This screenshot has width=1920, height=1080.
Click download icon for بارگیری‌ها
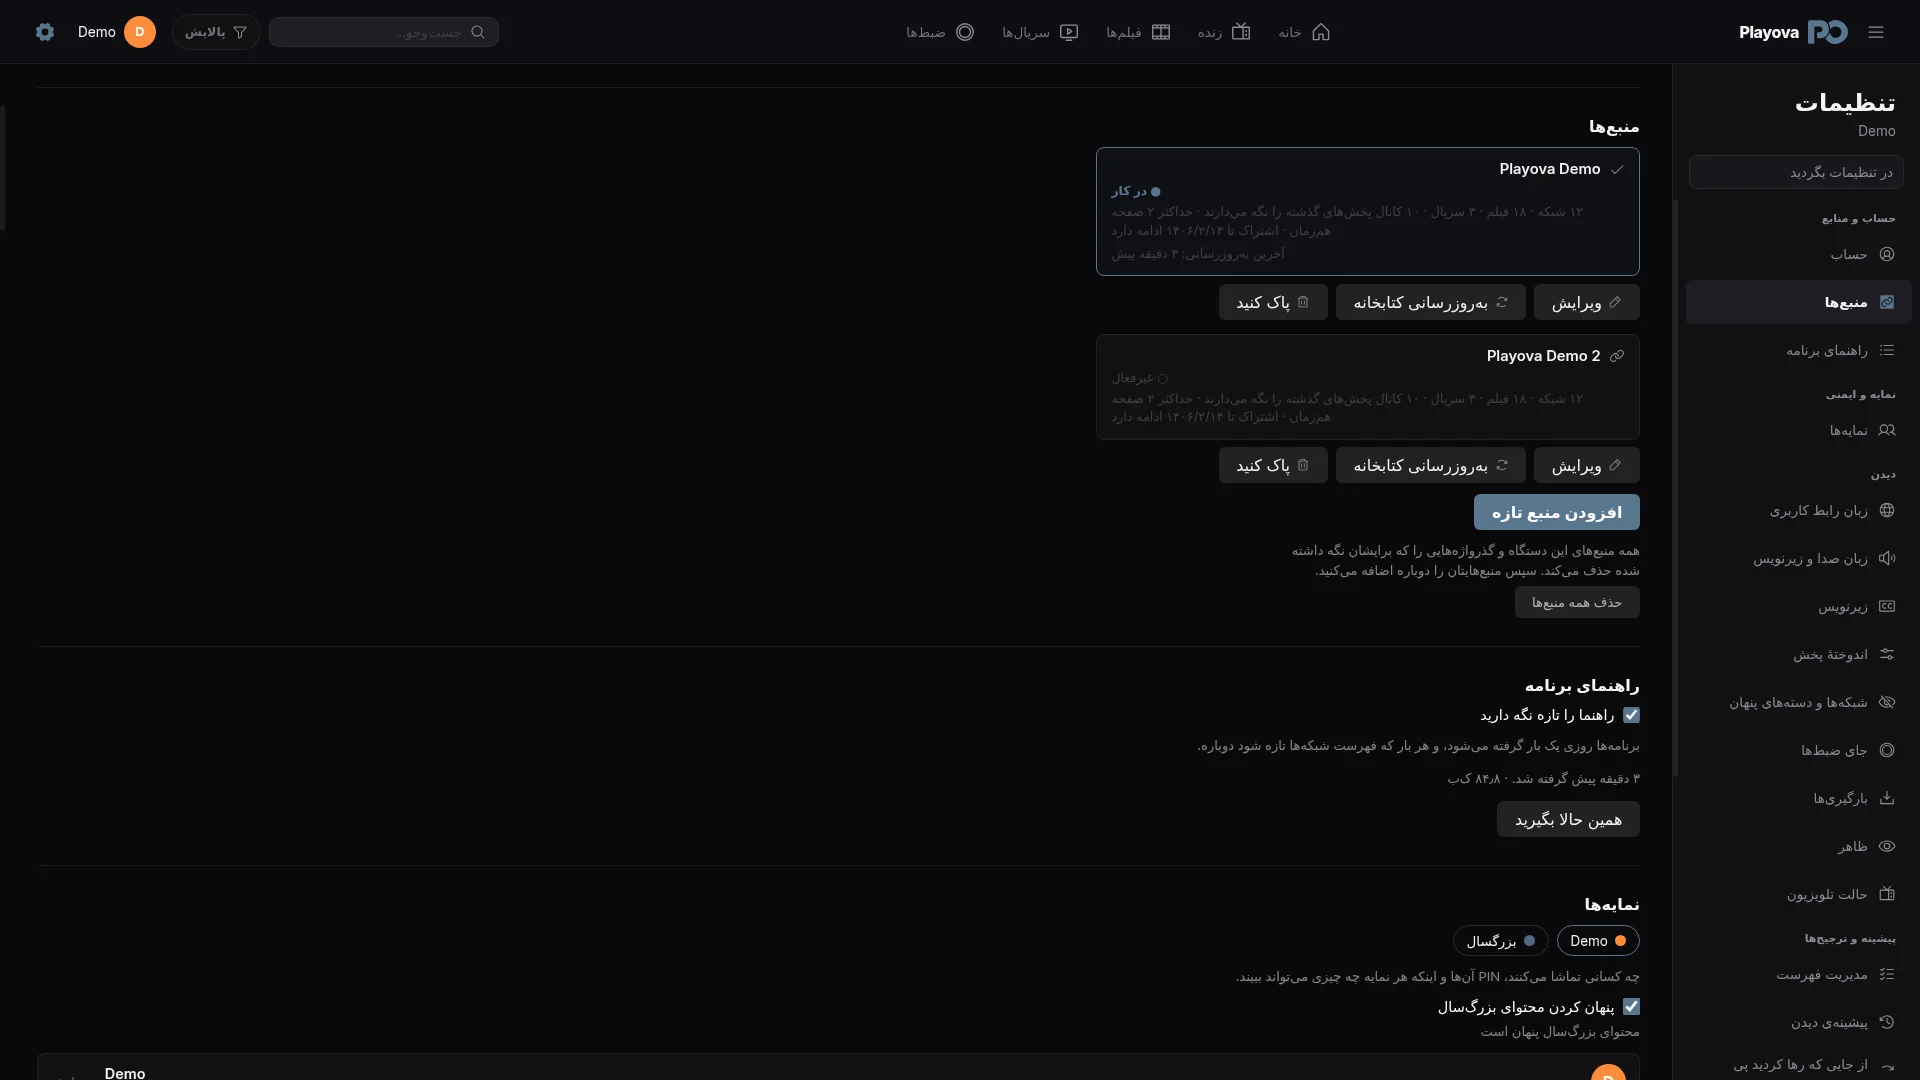point(1887,798)
